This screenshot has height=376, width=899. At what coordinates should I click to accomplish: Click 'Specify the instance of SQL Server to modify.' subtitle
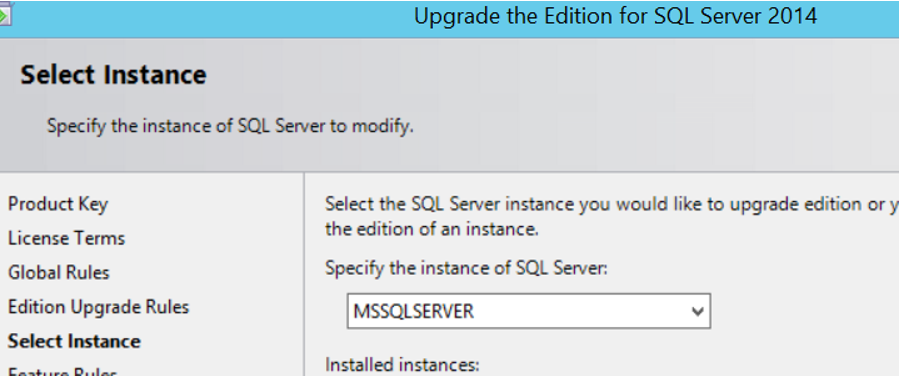coord(230,126)
